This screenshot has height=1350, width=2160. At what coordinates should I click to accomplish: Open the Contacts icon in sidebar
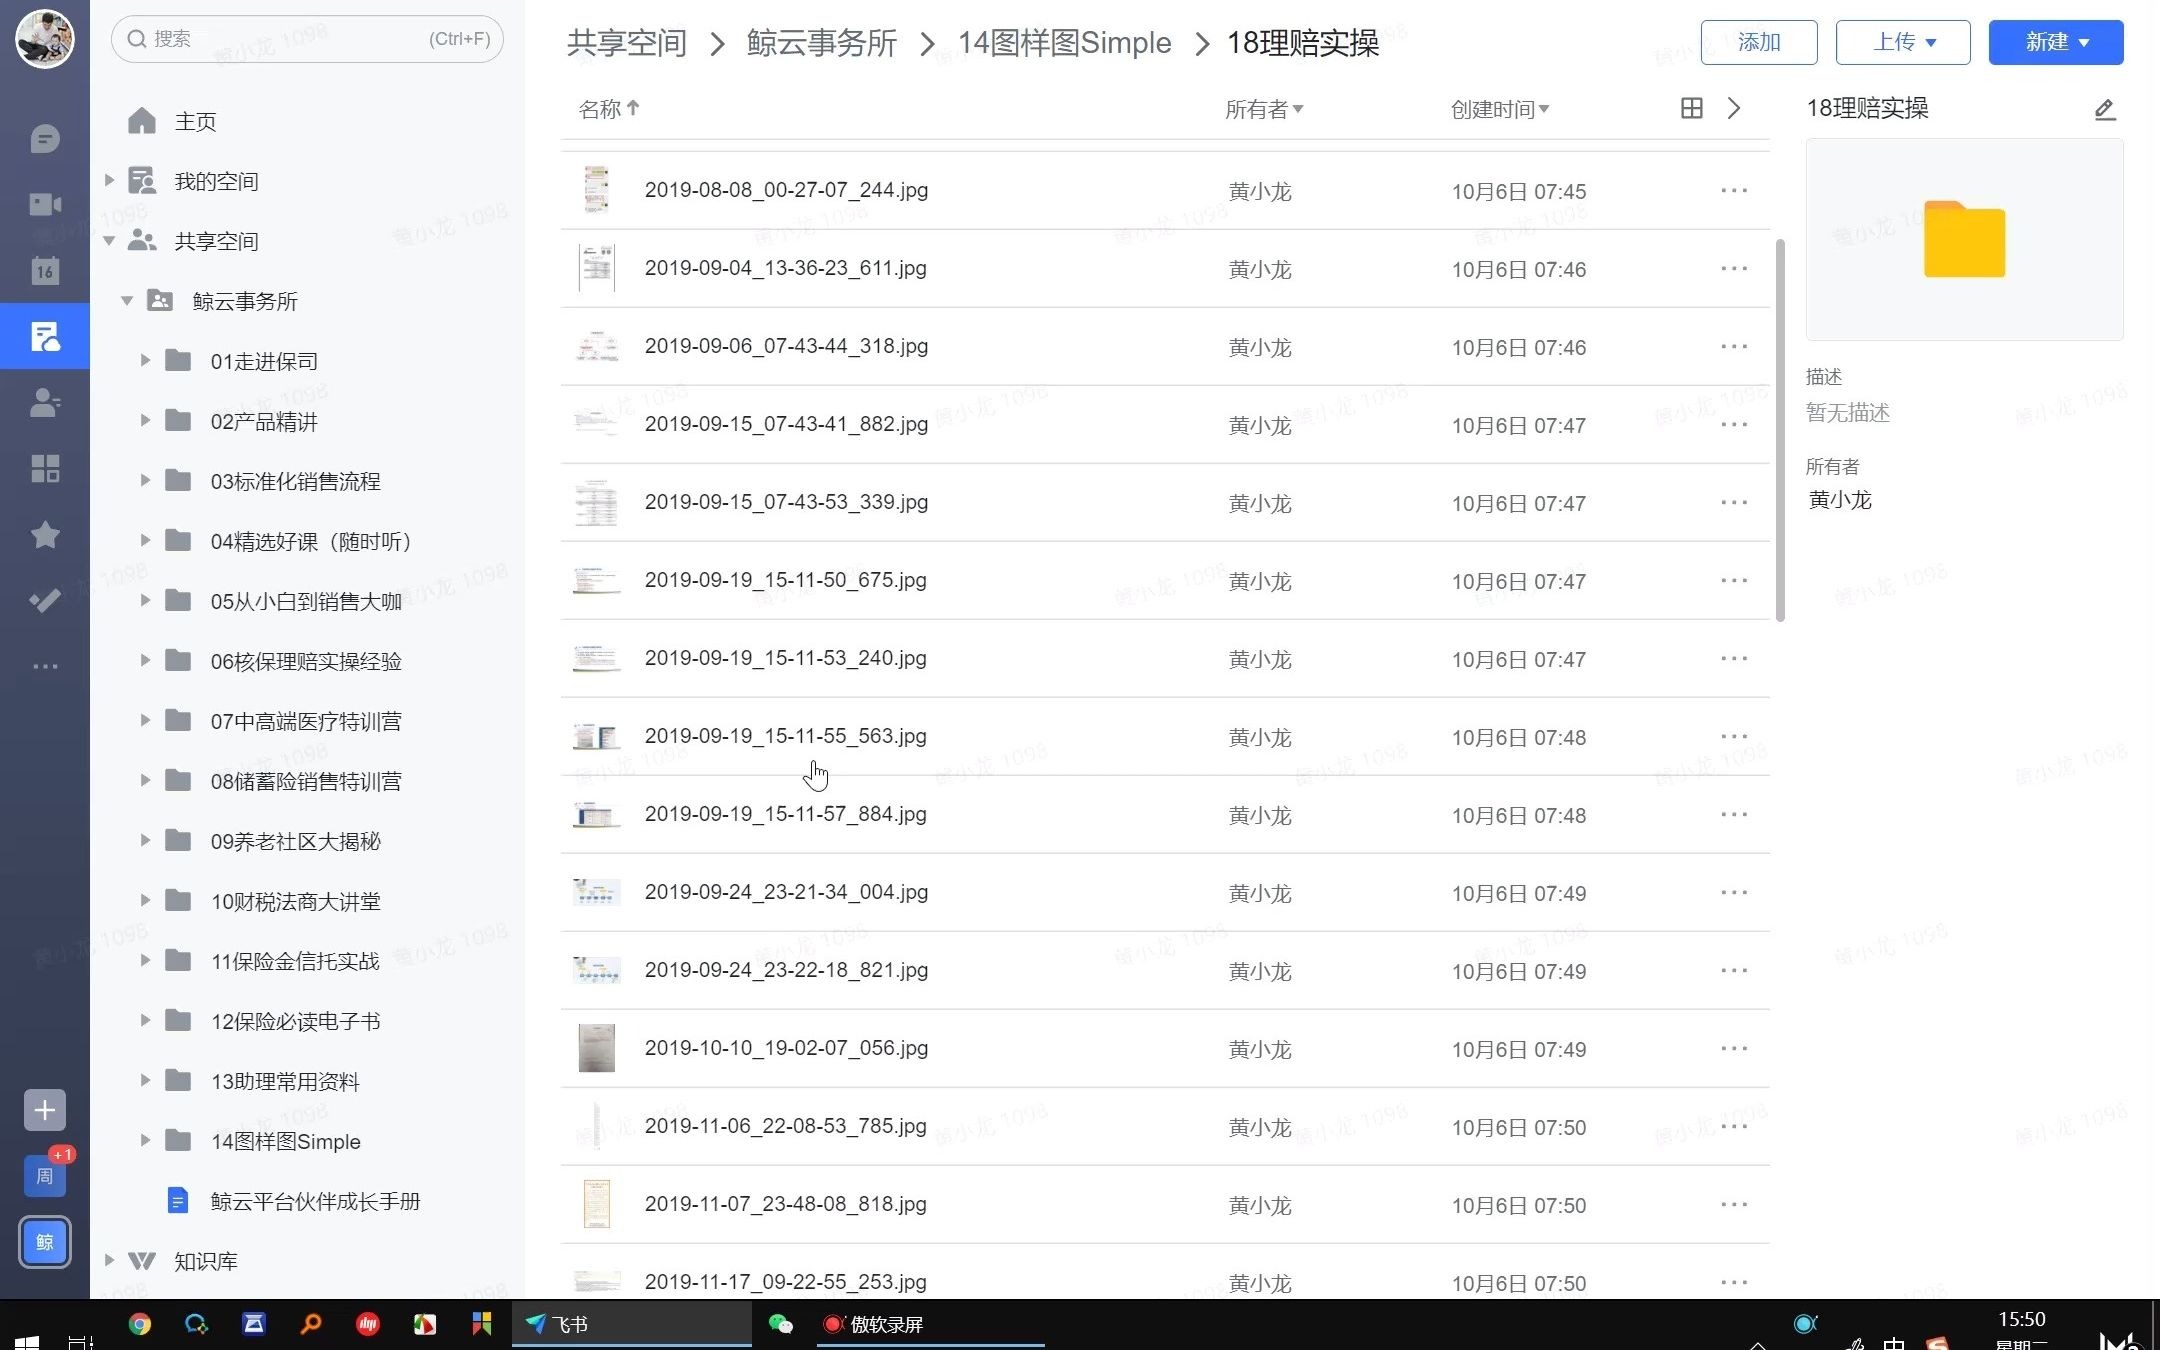click(x=44, y=403)
